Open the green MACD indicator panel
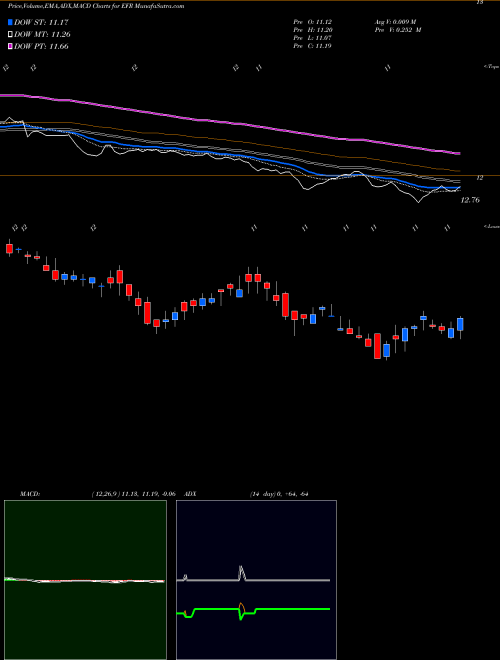 click(x=85, y=580)
